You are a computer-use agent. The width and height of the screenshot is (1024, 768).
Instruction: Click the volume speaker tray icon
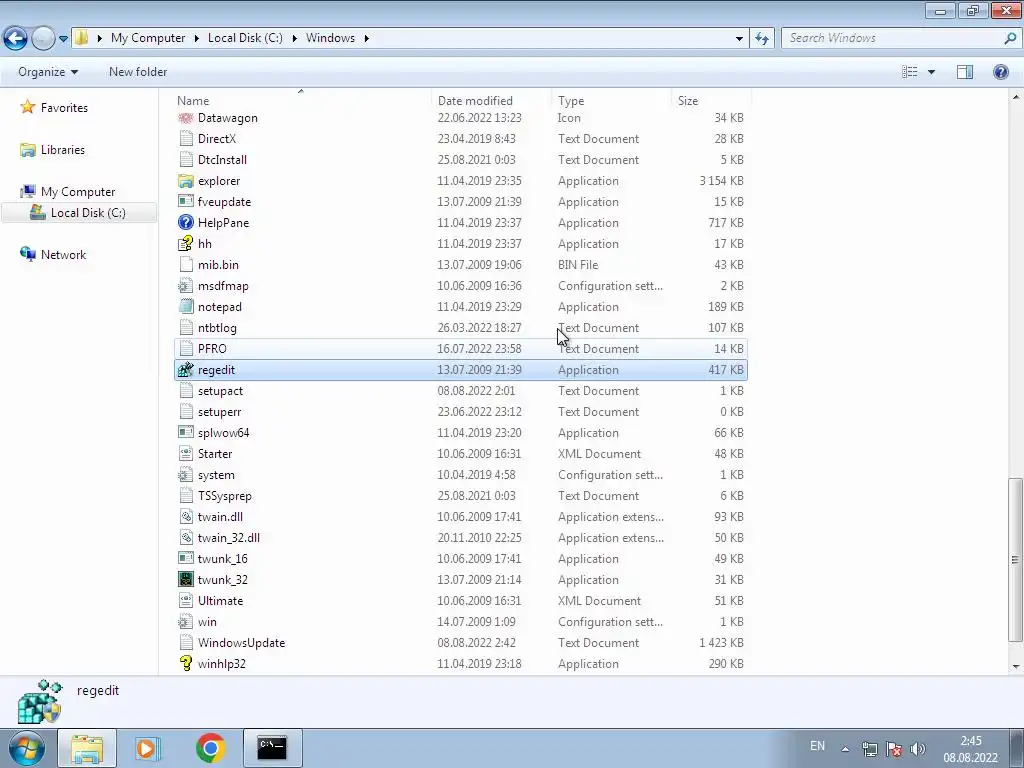pyautogui.click(x=918, y=749)
